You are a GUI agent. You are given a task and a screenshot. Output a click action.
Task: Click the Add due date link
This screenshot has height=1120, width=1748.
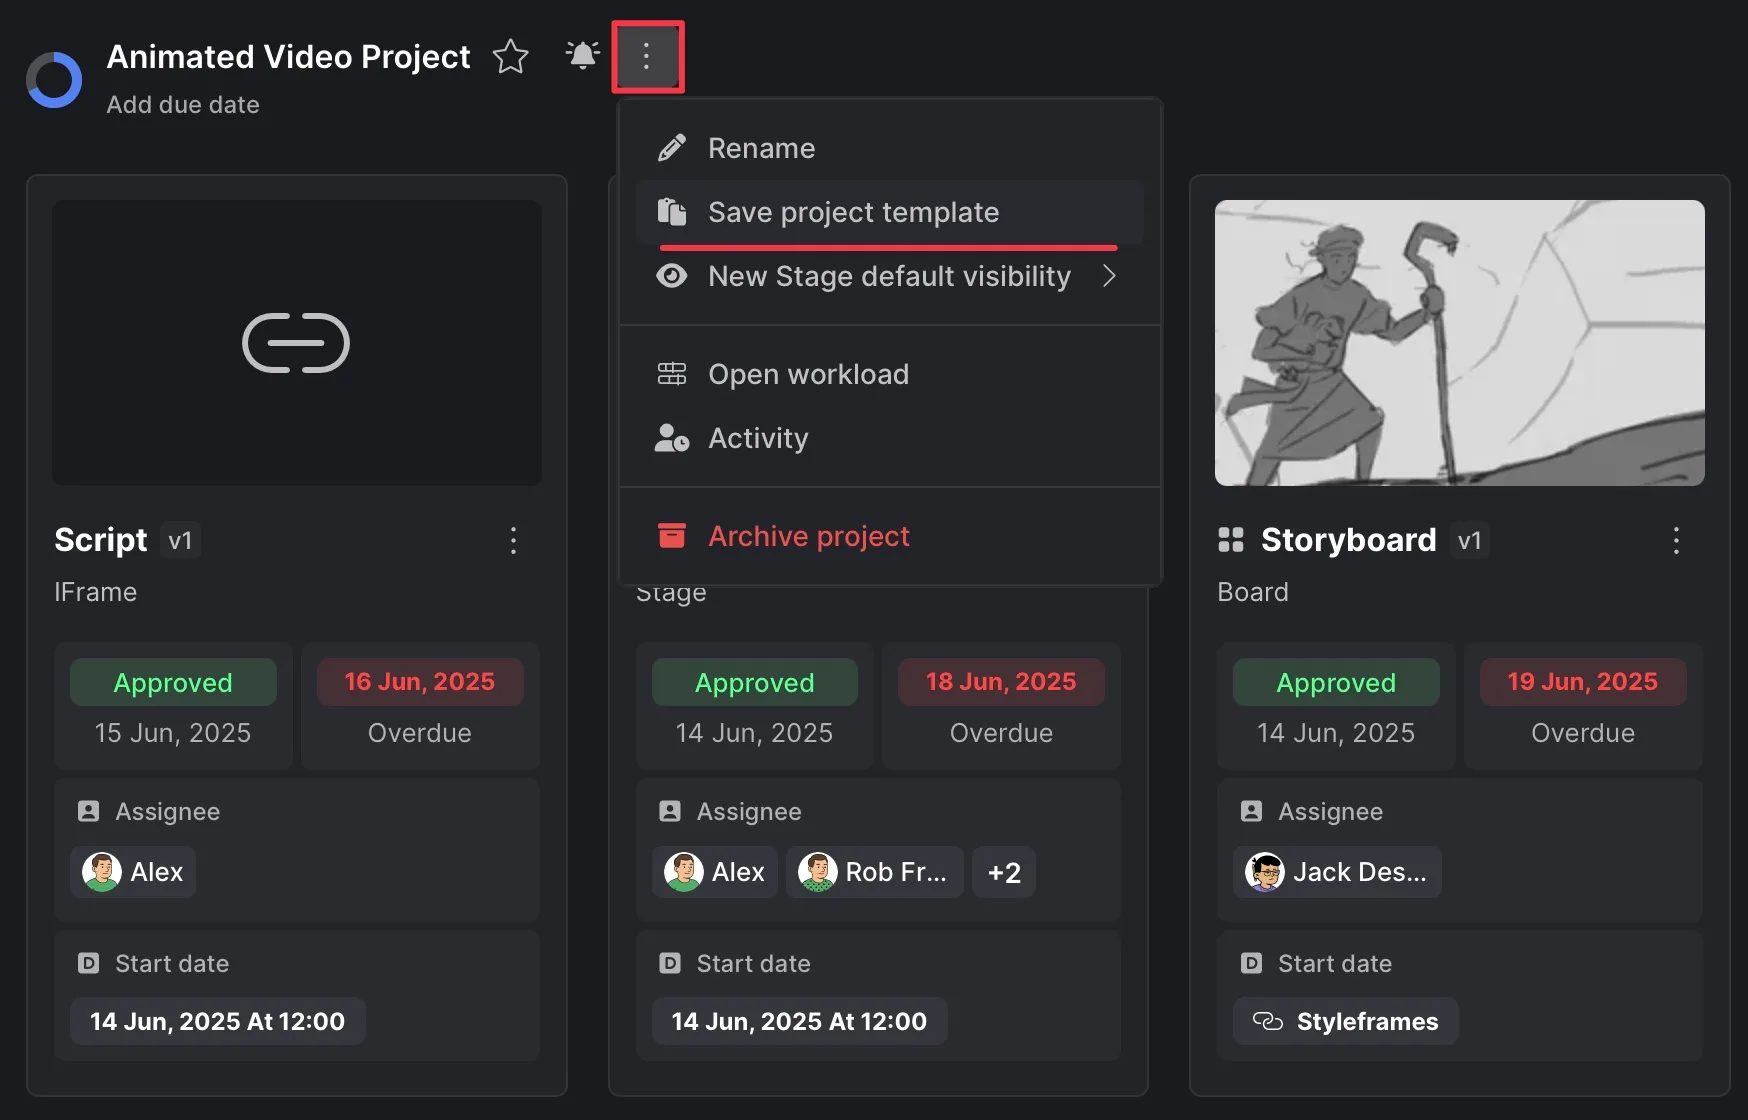click(x=183, y=104)
